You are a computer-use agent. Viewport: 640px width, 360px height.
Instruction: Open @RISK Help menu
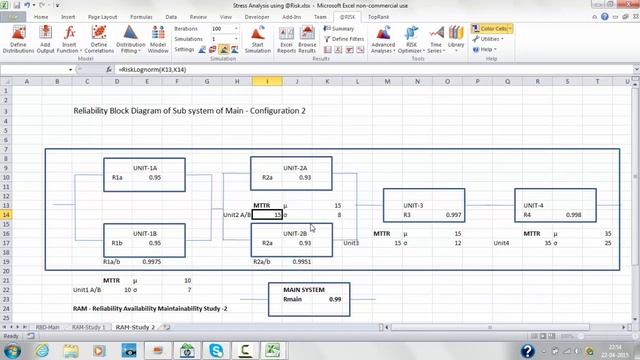(x=484, y=49)
